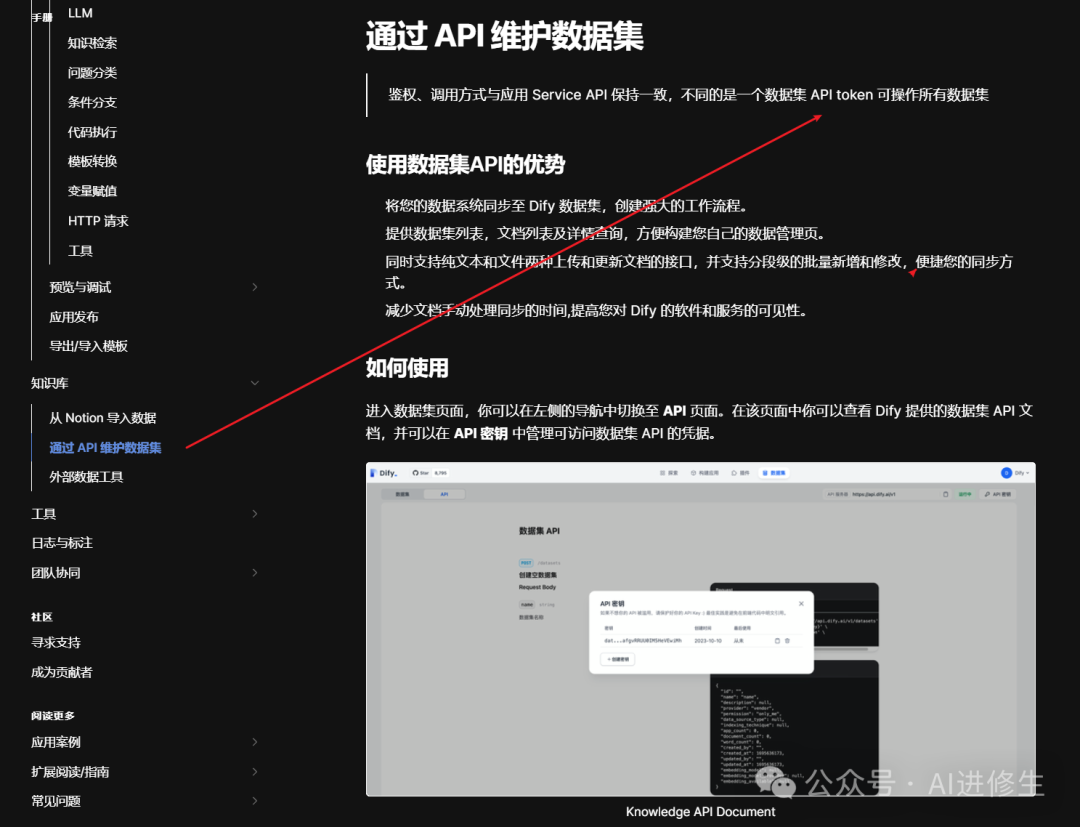Viewport: 1080px width, 827px height.
Task: Open the 寻求支持 community link
Action: pos(56,642)
